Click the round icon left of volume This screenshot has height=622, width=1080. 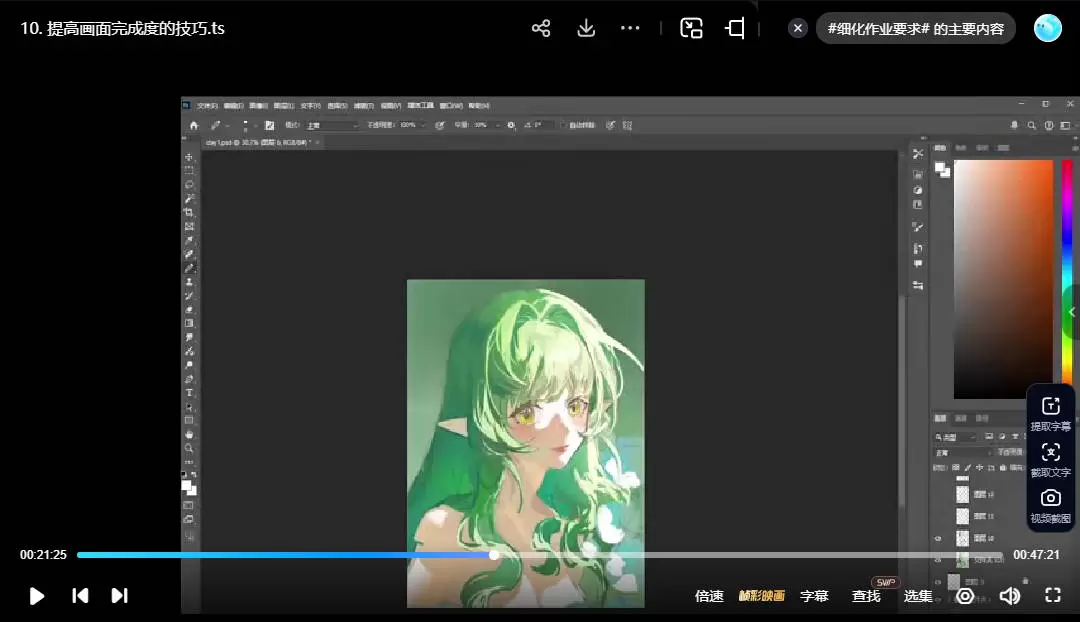(965, 596)
